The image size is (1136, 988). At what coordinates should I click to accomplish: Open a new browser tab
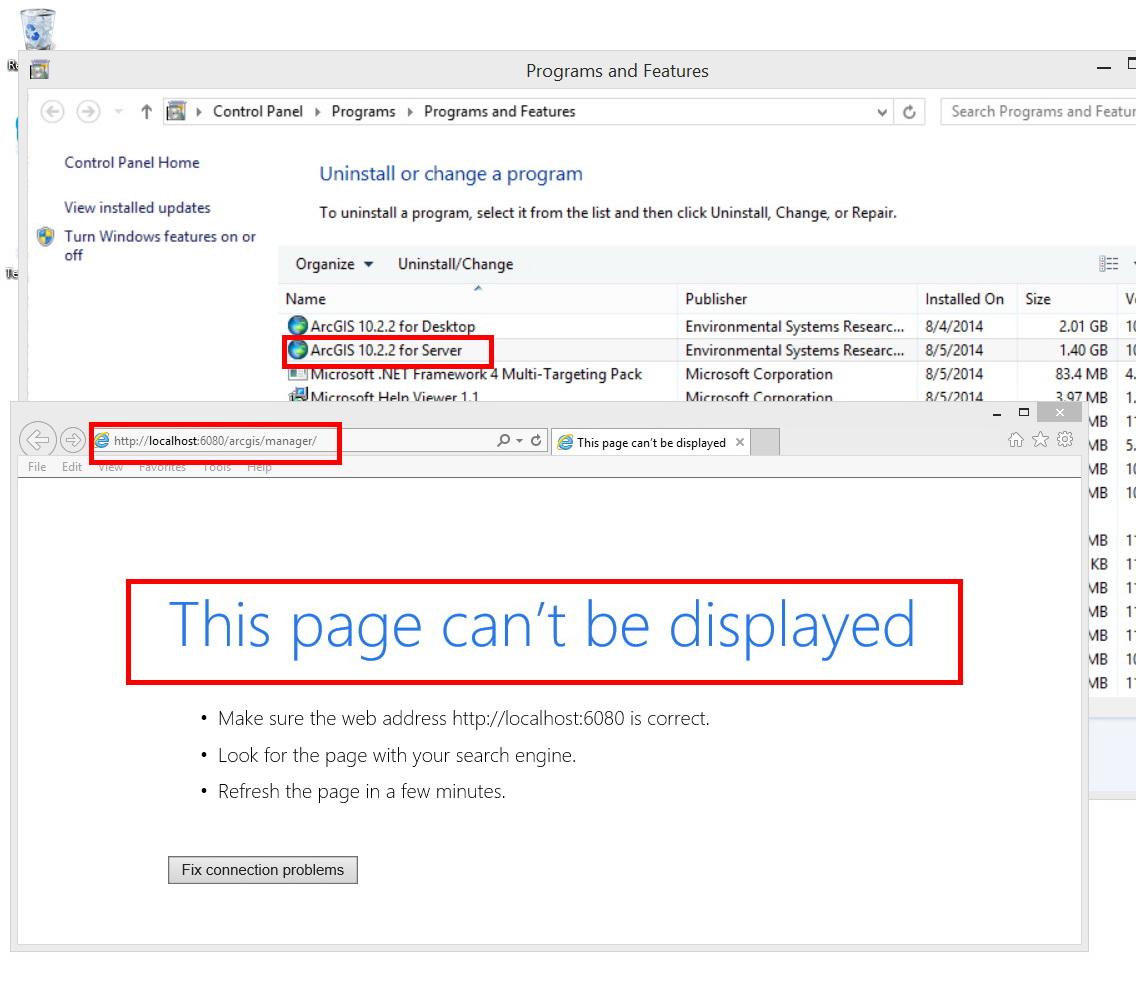click(x=765, y=443)
